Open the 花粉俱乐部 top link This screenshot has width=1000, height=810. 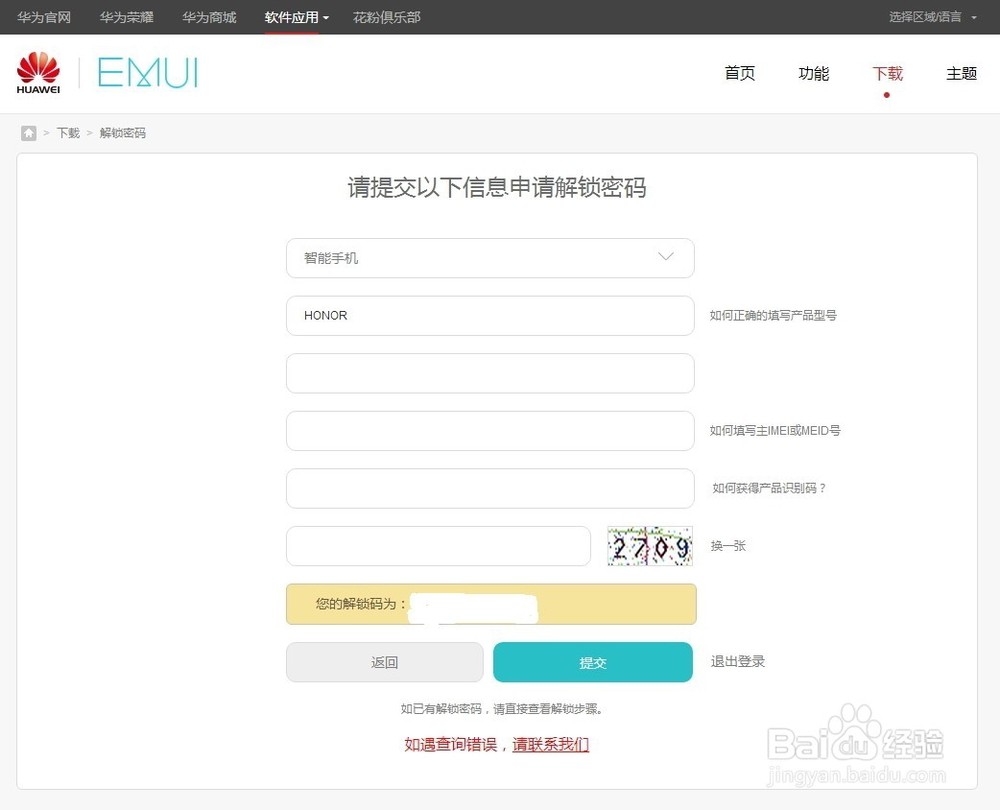coord(386,17)
